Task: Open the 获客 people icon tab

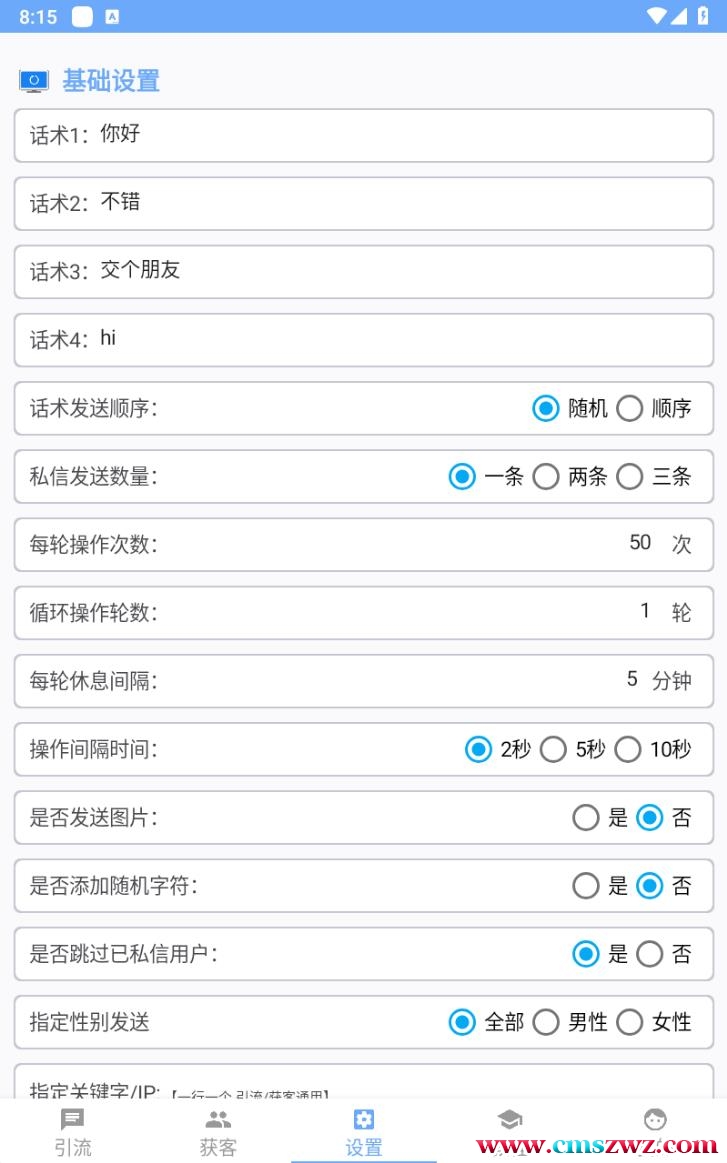Action: click(218, 1120)
